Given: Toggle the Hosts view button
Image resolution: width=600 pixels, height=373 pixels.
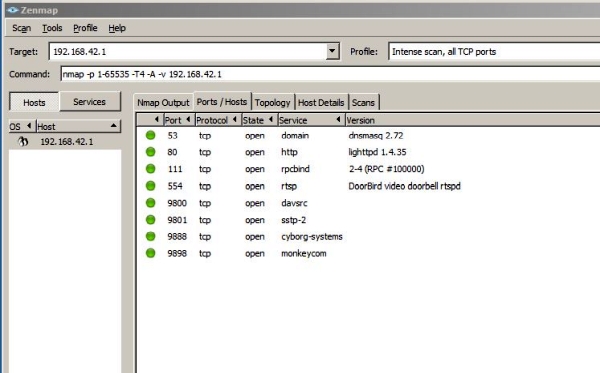Looking at the screenshot, I should point(34,102).
